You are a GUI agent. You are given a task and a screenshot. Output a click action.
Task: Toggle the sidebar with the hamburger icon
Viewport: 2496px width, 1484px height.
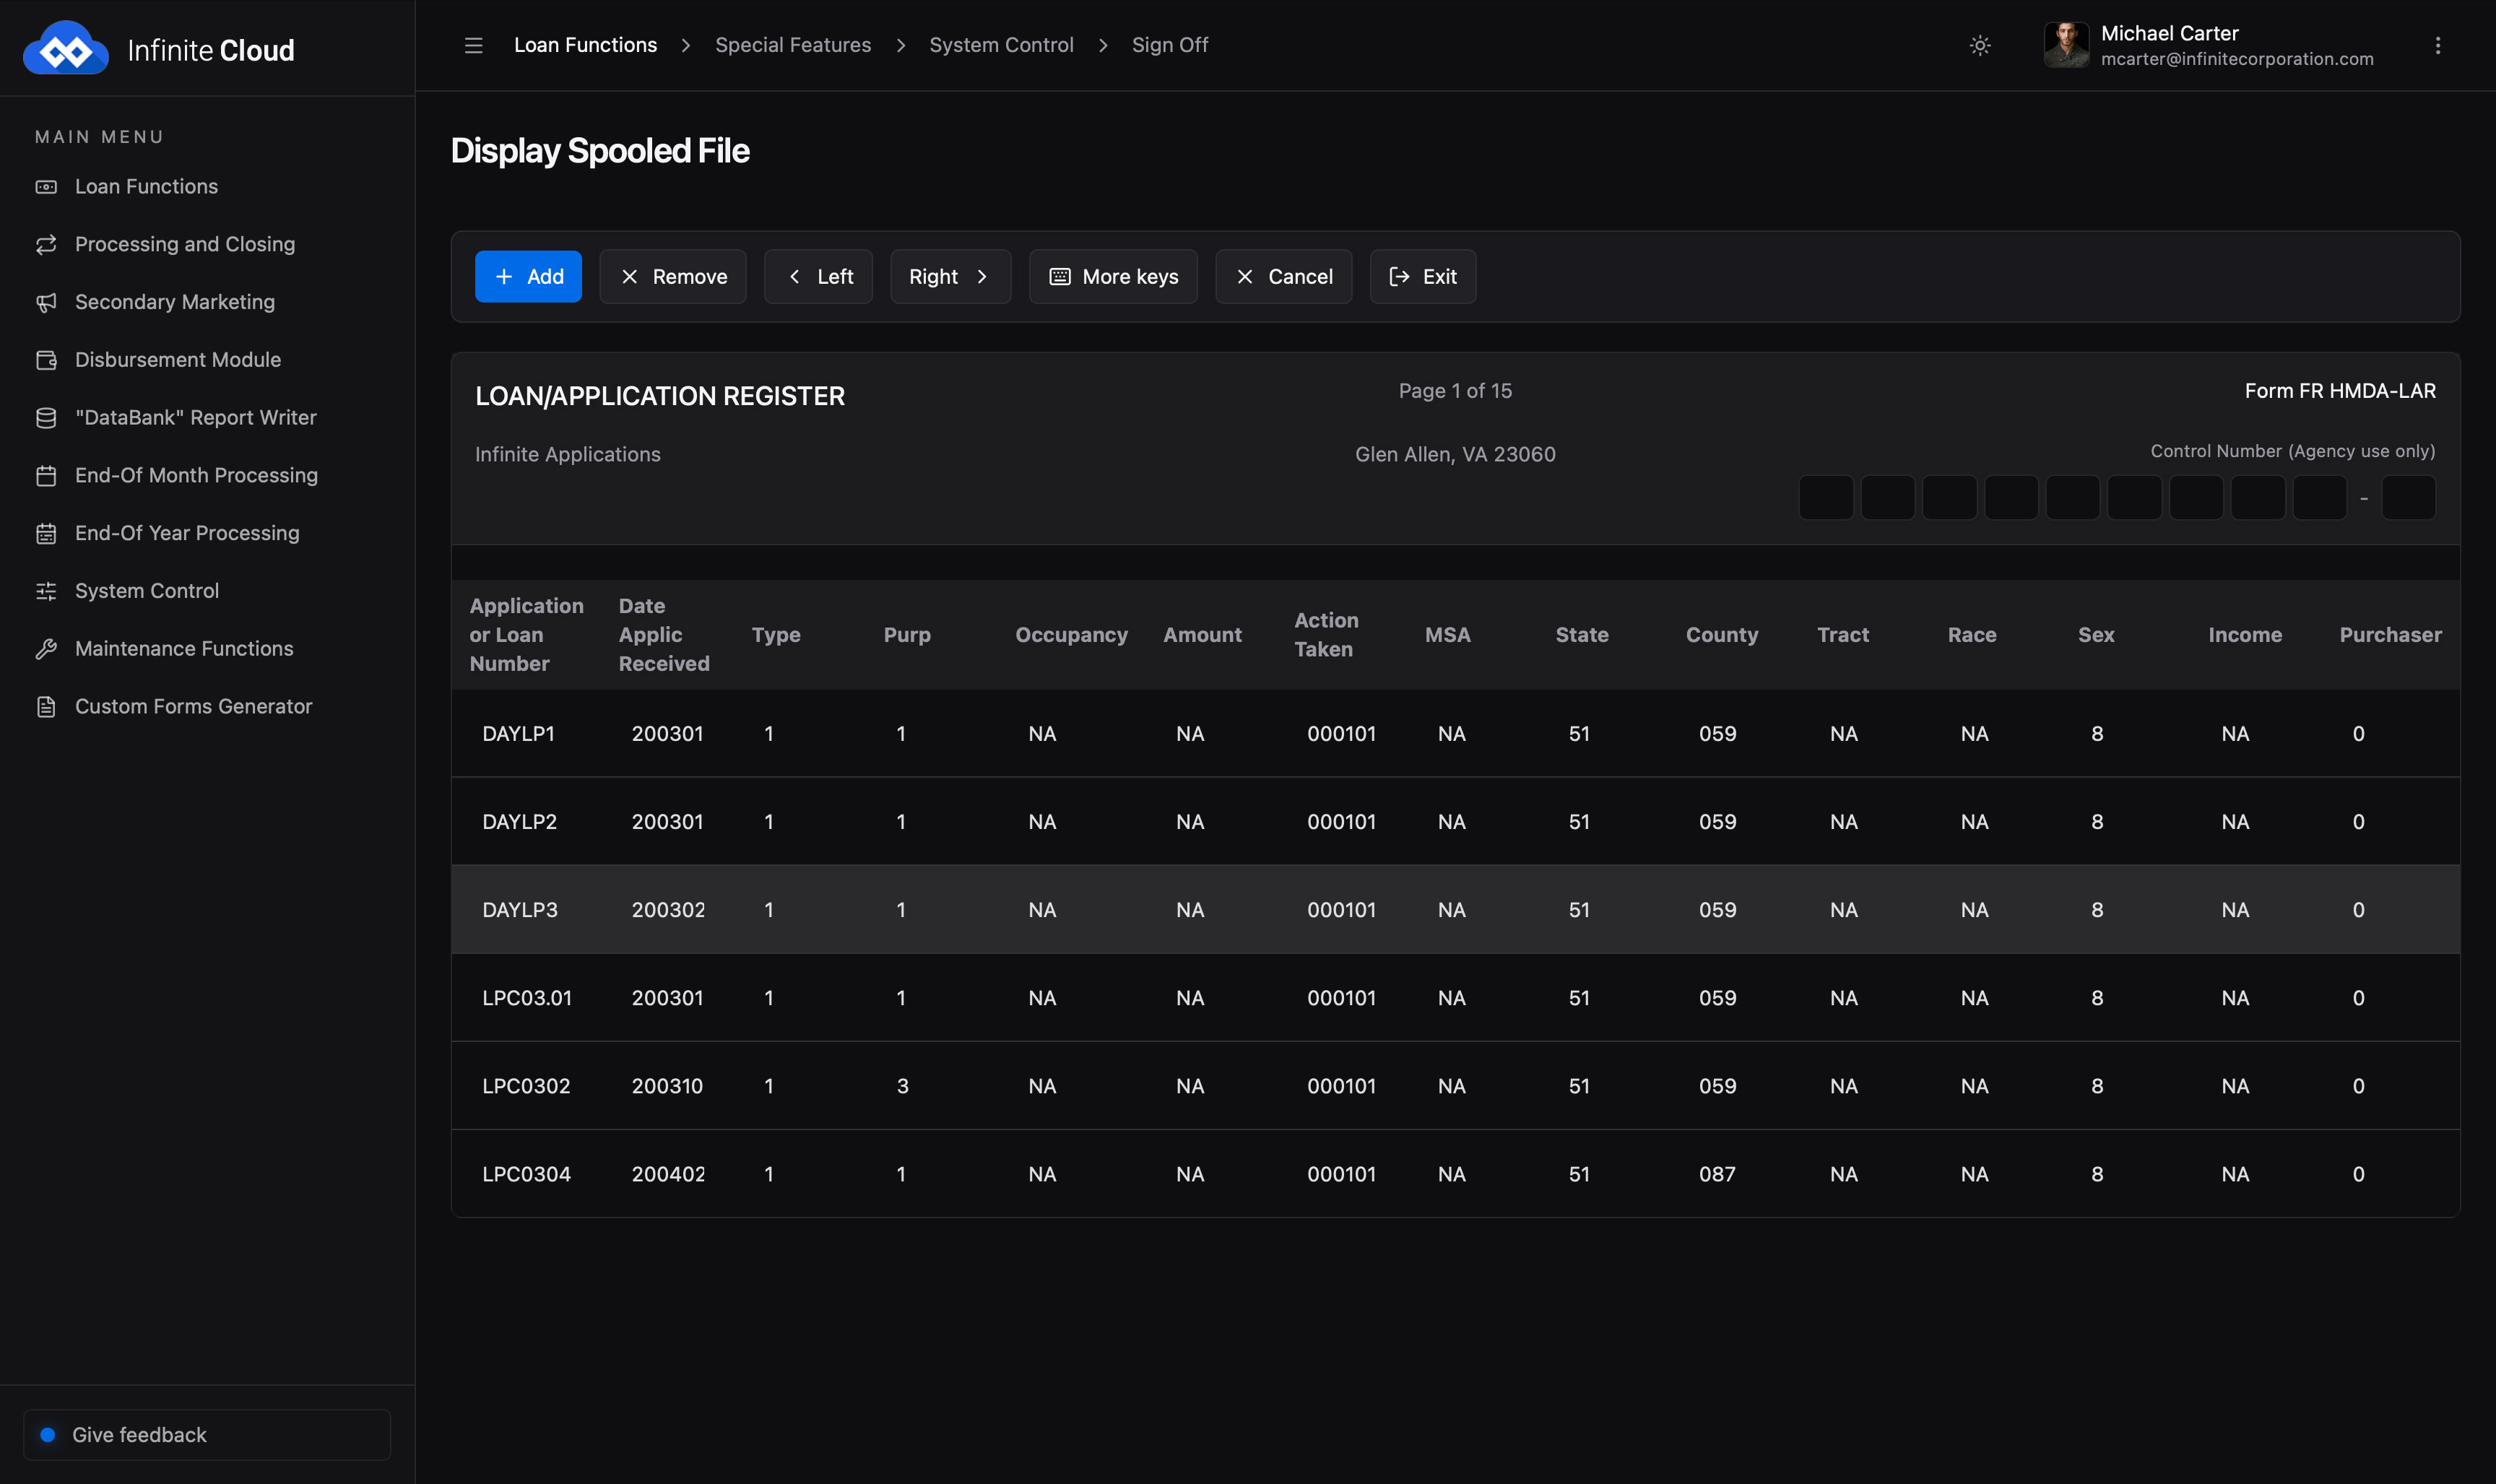click(x=473, y=46)
